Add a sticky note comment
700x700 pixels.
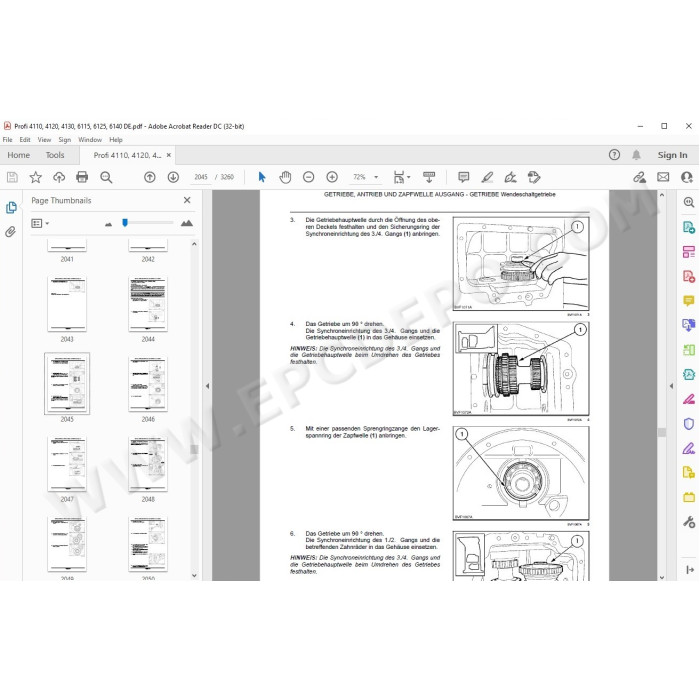point(464,177)
